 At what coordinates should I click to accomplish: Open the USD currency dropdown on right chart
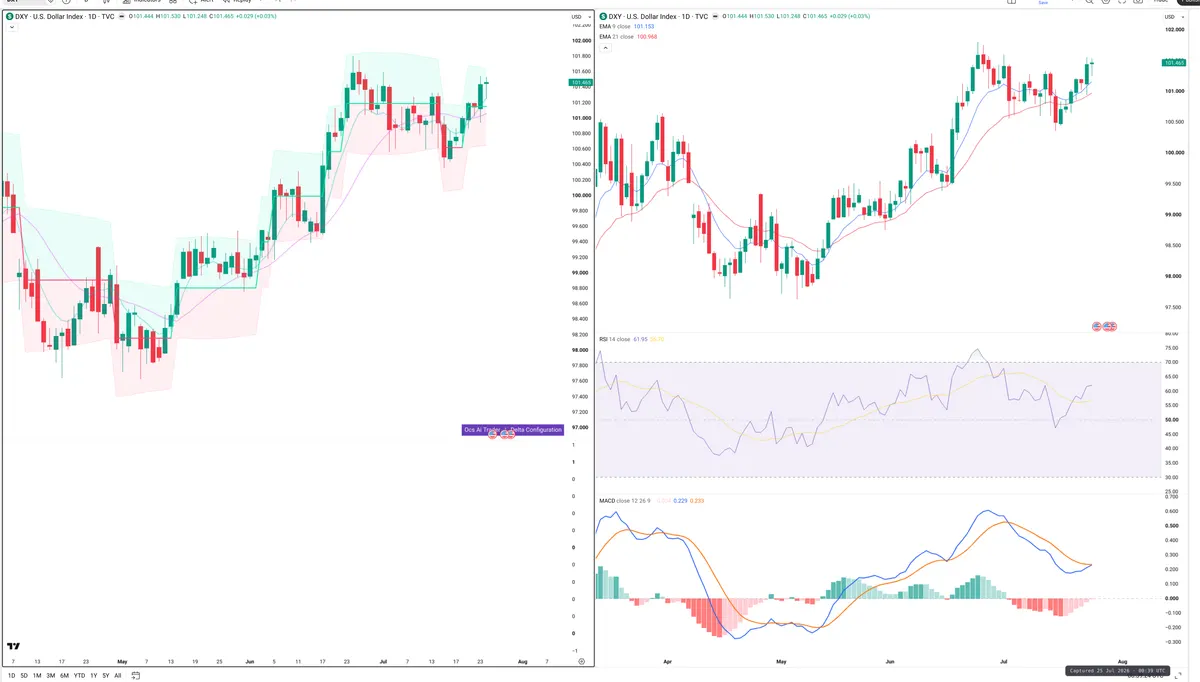1173,17
